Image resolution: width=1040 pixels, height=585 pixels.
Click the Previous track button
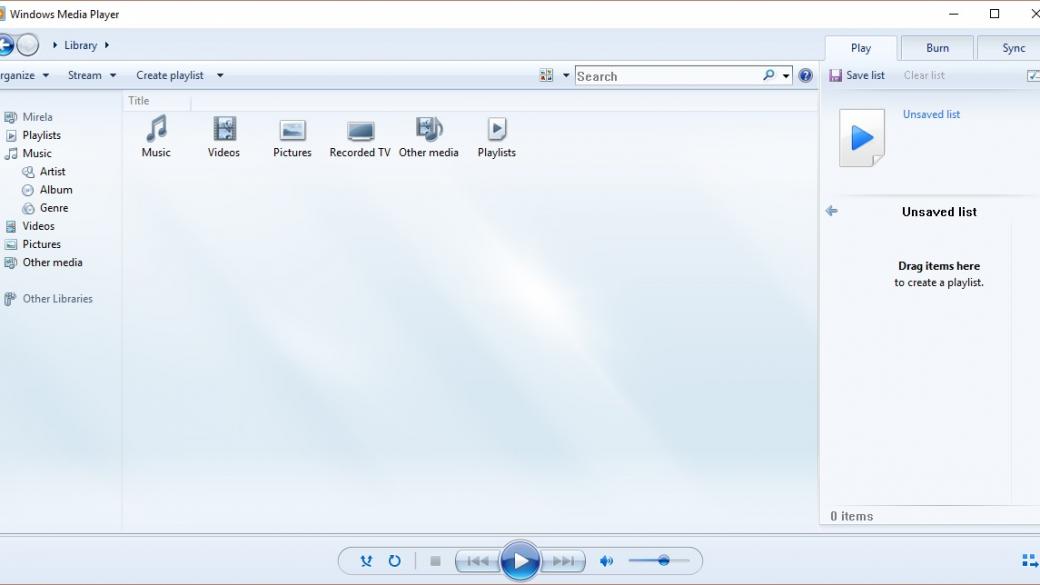478,561
